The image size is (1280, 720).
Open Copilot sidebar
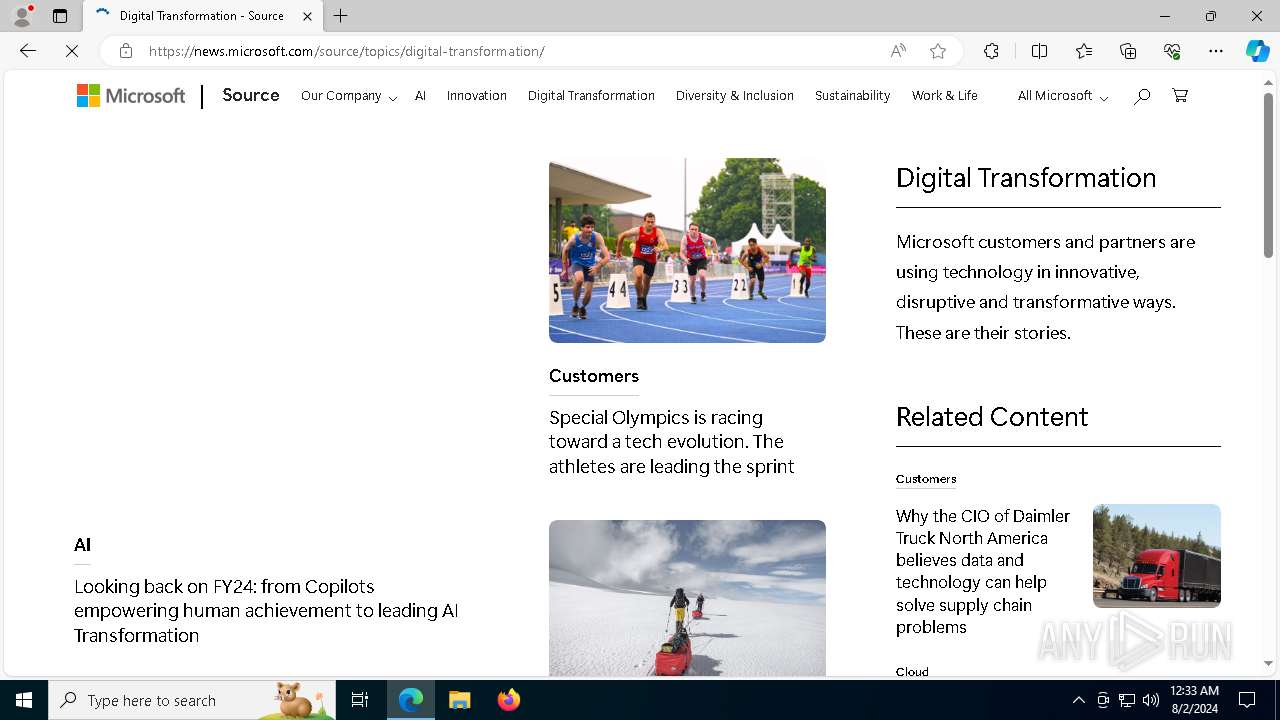[1257, 51]
